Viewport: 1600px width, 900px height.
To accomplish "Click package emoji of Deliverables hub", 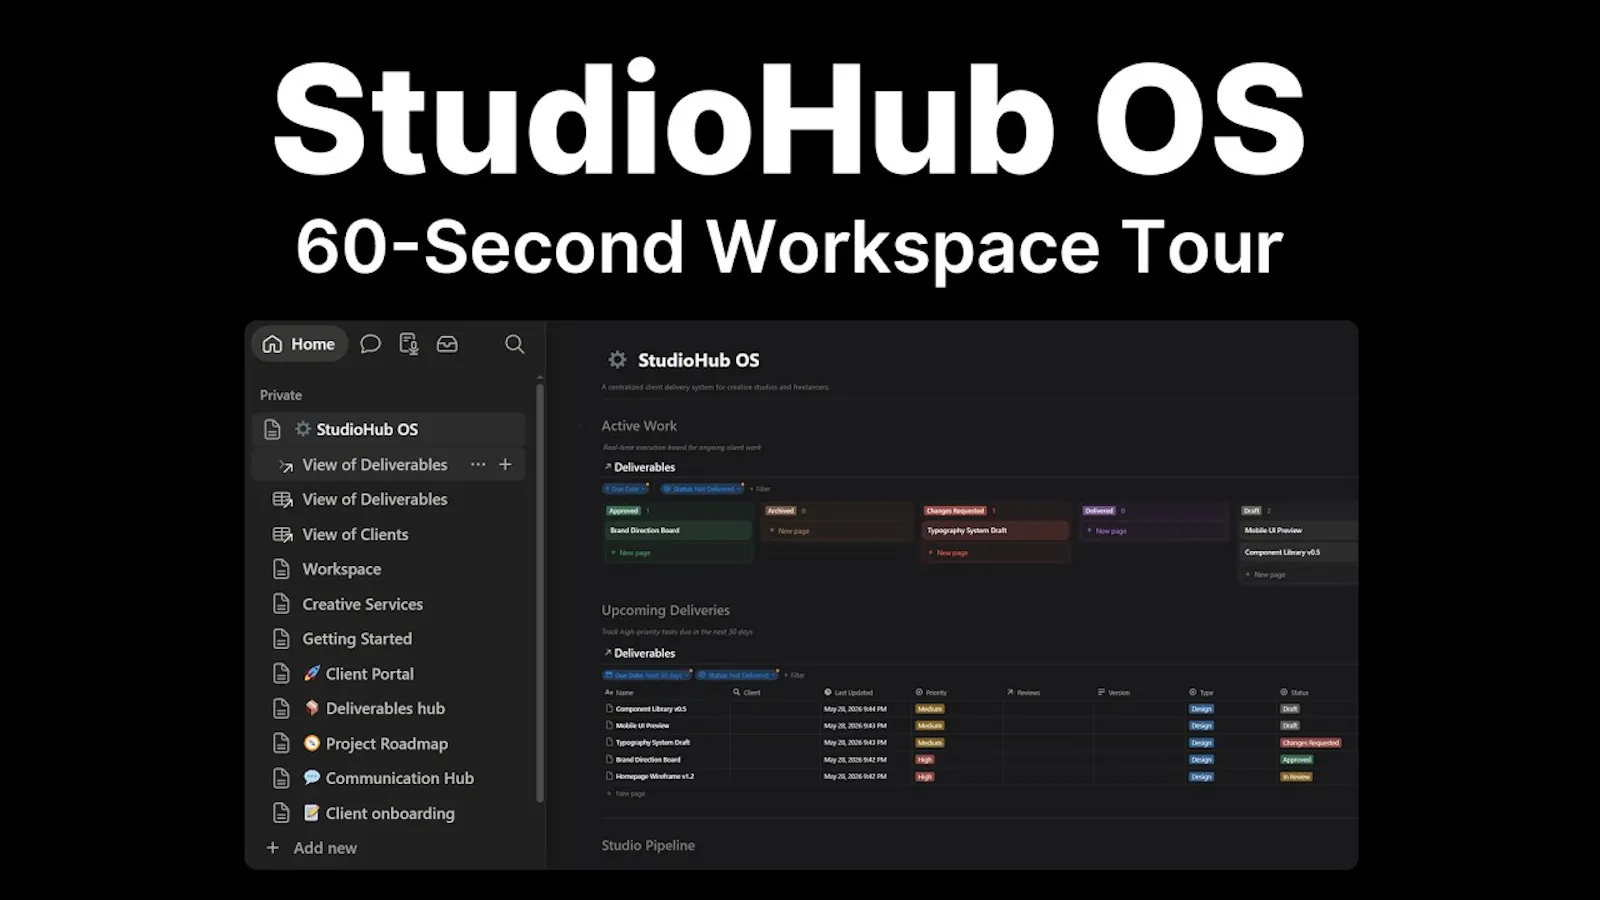I will (x=312, y=708).
